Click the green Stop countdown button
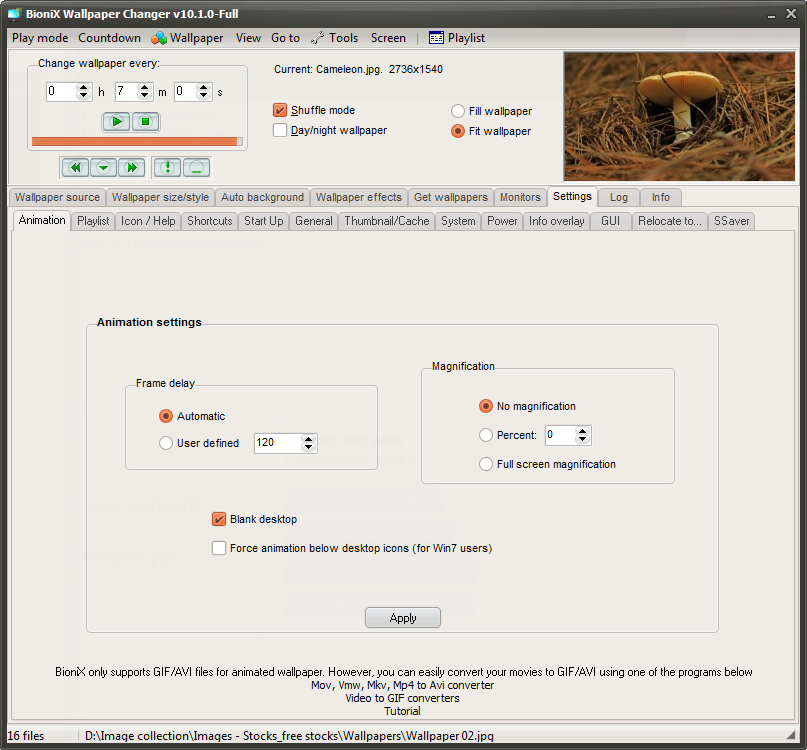807x750 pixels. coord(146,121)
